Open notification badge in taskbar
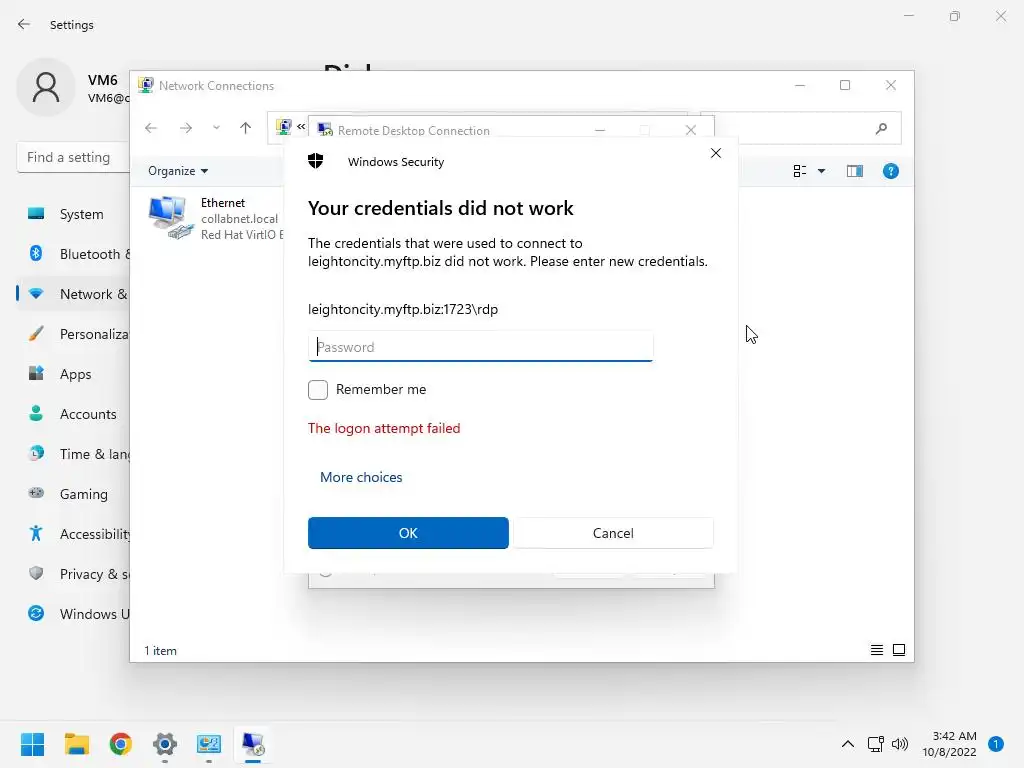The height and width of the screenshot is (768, 1024). [x=996, y=744]
